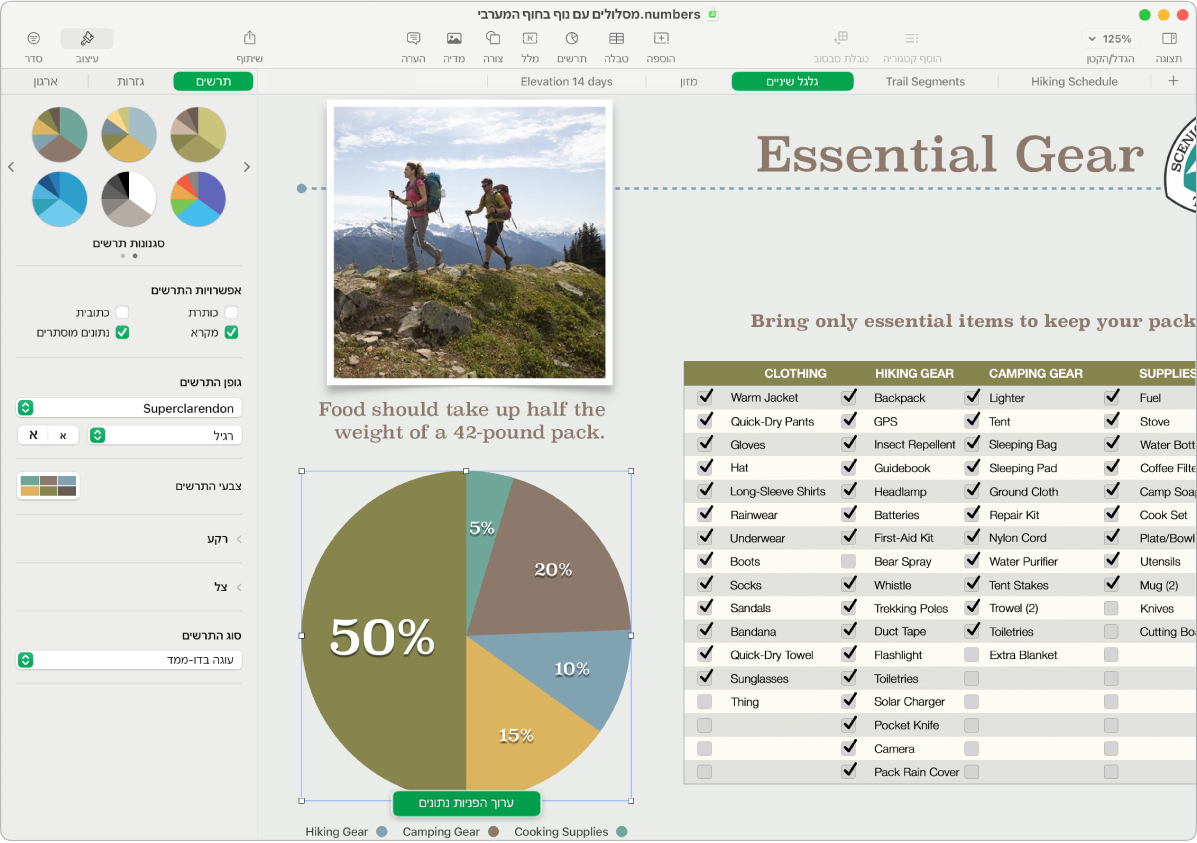The height and width of the screenshot is (843, 1197).
Task: Open the Hiking Schedule sheet tab
Action: pos(1074,81)
